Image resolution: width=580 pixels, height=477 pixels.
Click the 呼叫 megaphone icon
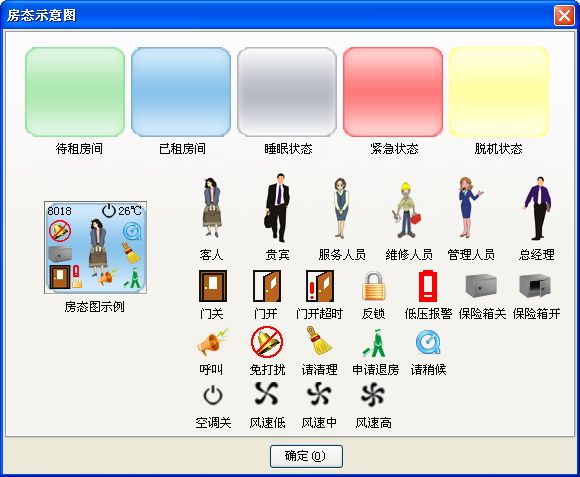[x=213, y=342]
